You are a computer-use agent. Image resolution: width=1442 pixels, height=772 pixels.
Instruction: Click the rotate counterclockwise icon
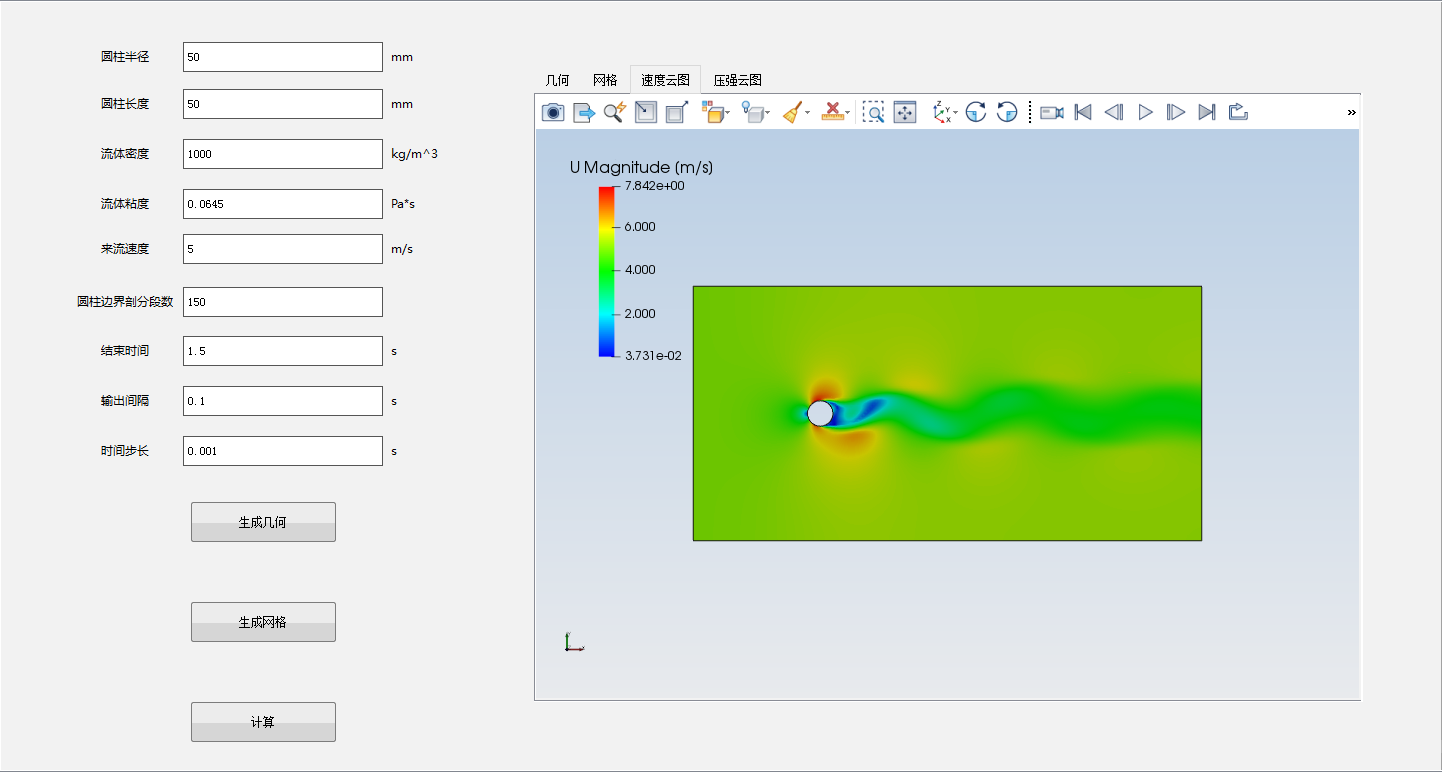pyautogui.click(x=1007, y=112)
